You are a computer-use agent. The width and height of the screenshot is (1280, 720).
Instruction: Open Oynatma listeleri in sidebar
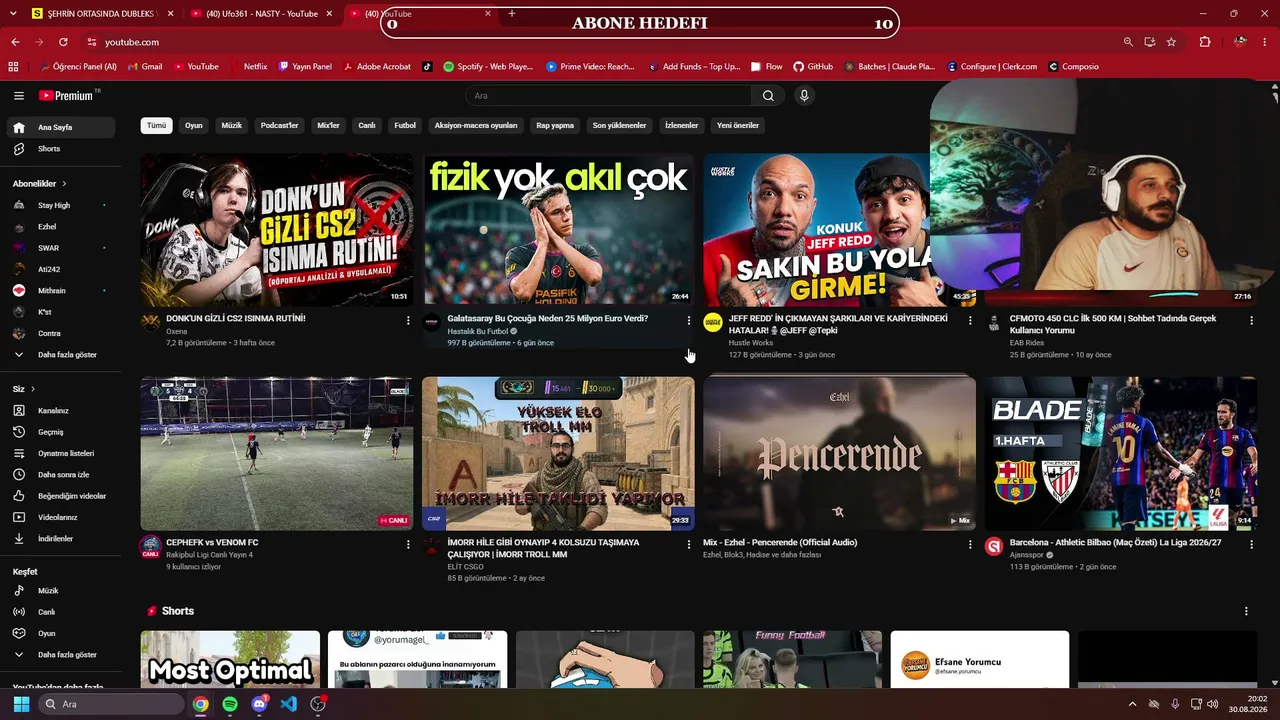point(62,453)
